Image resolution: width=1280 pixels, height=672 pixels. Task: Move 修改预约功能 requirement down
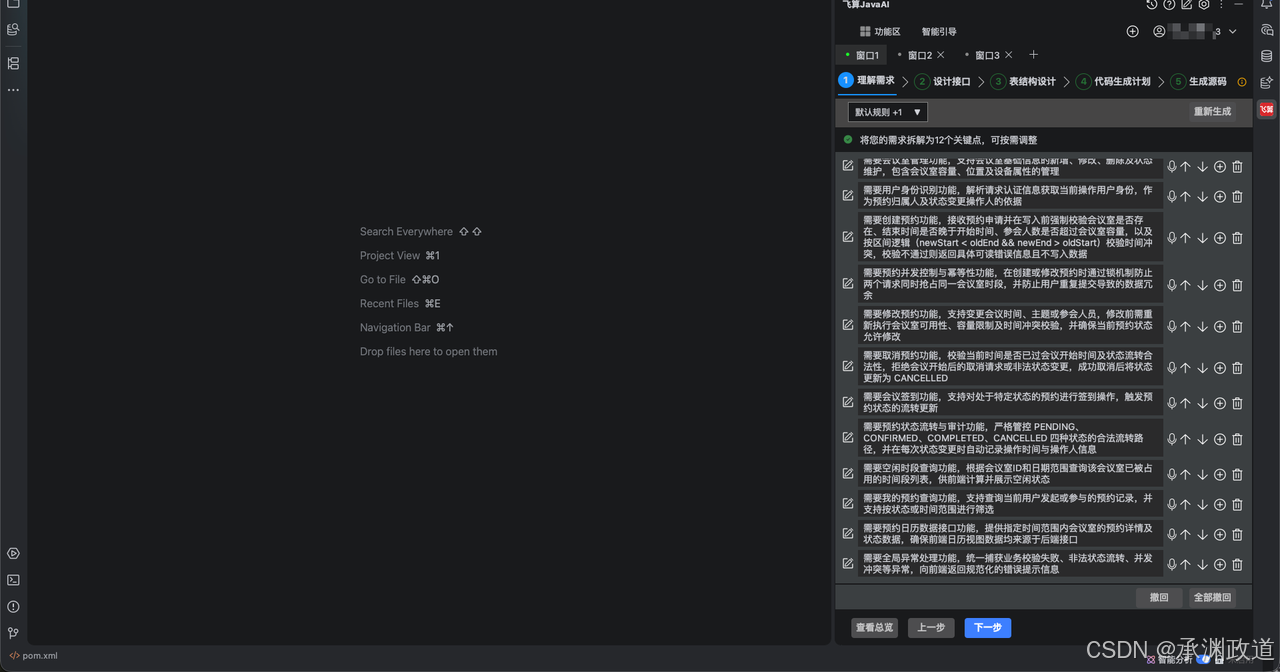coord(1202,326)
